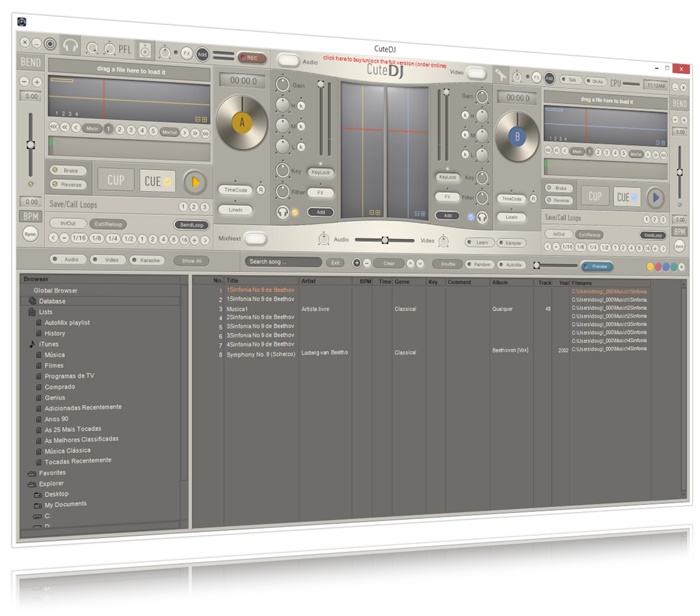
Task: Click the left channel Filter knob
Action: tap(282, 191)
